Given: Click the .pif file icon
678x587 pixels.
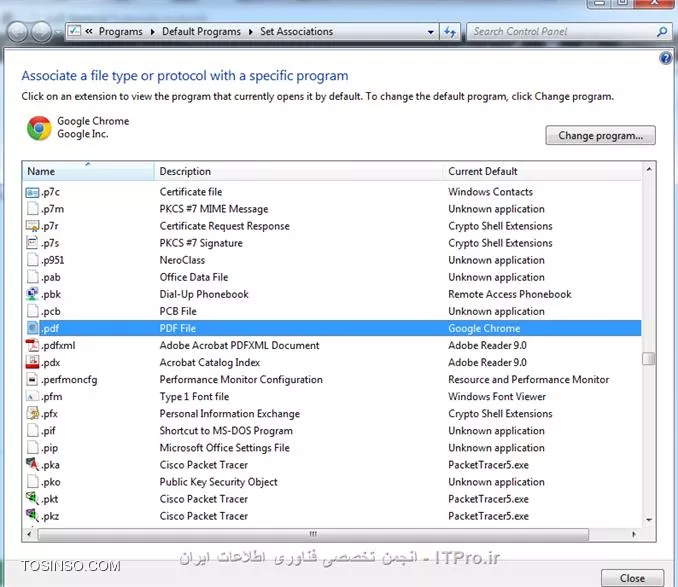Looking at the screenshot, I should pos(32,431).
